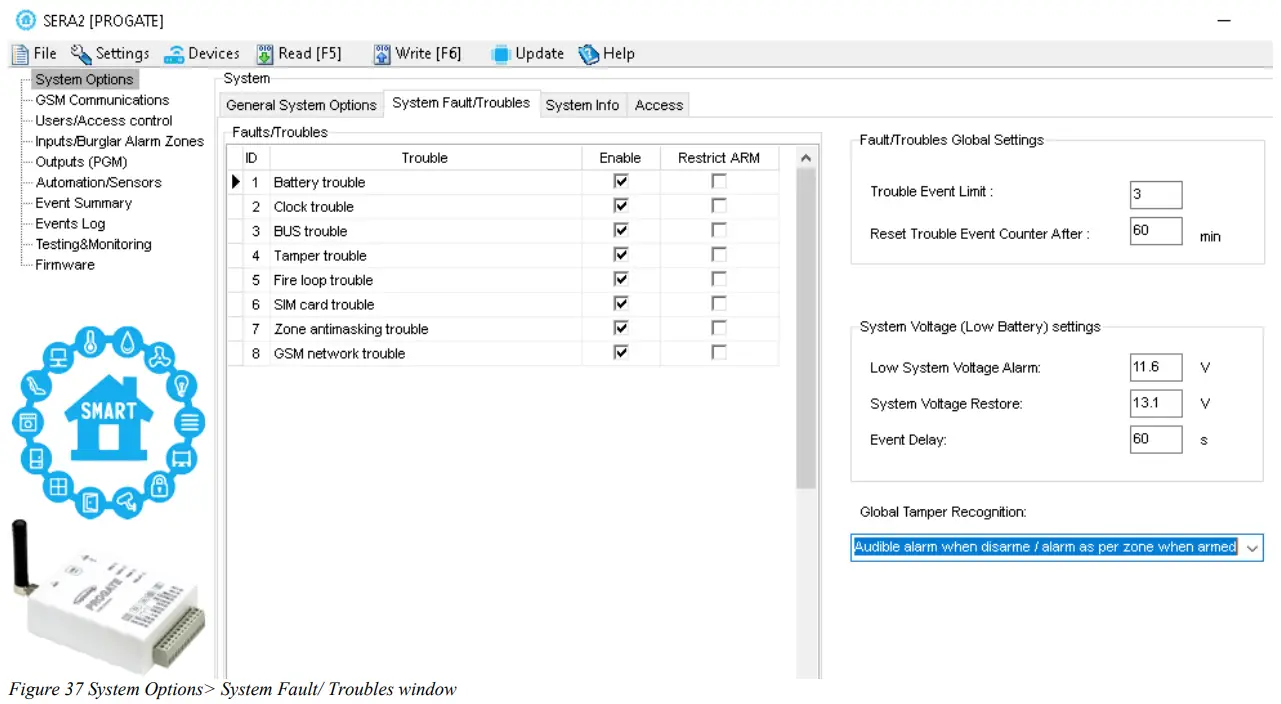Open Help from the toolbar
Viewport: 1281px width, 704px height.
tap(605, 54)
